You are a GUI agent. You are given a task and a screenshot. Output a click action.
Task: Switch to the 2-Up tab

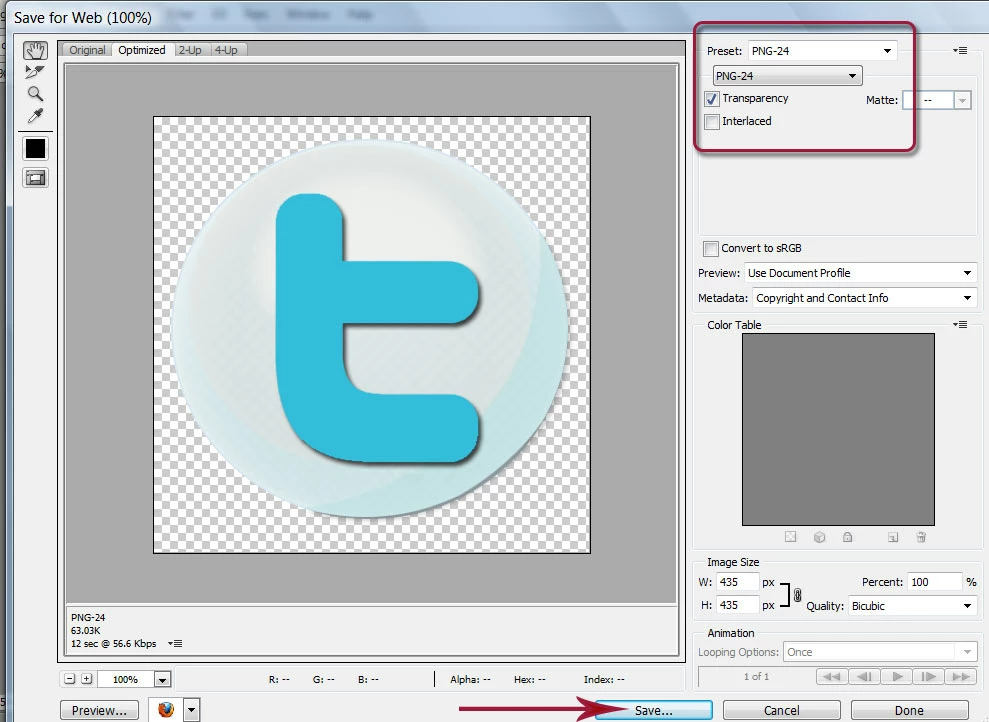[x=190, y=50]
